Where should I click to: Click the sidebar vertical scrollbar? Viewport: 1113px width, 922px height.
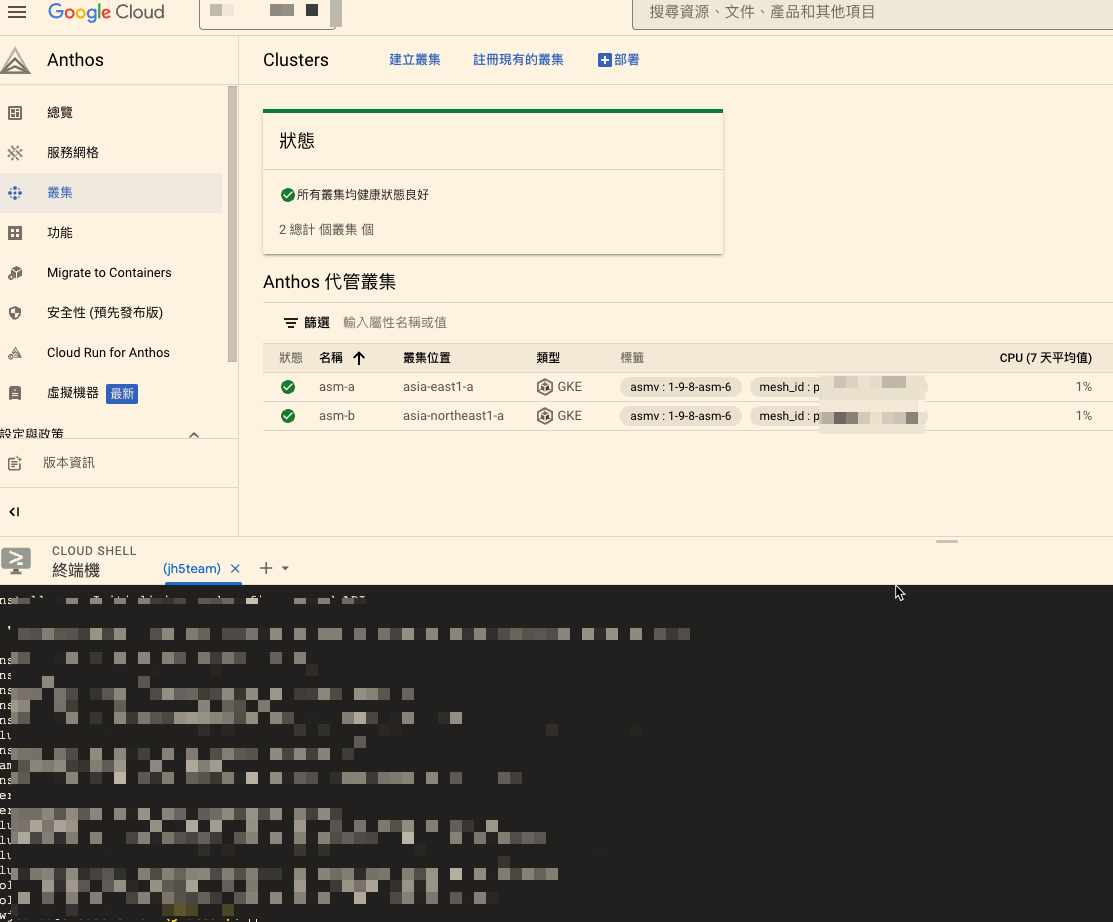[232, 224]
